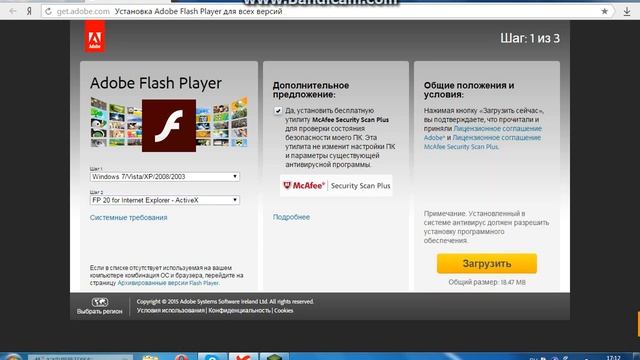Open browser downloads arrow icon

[627, 11]
